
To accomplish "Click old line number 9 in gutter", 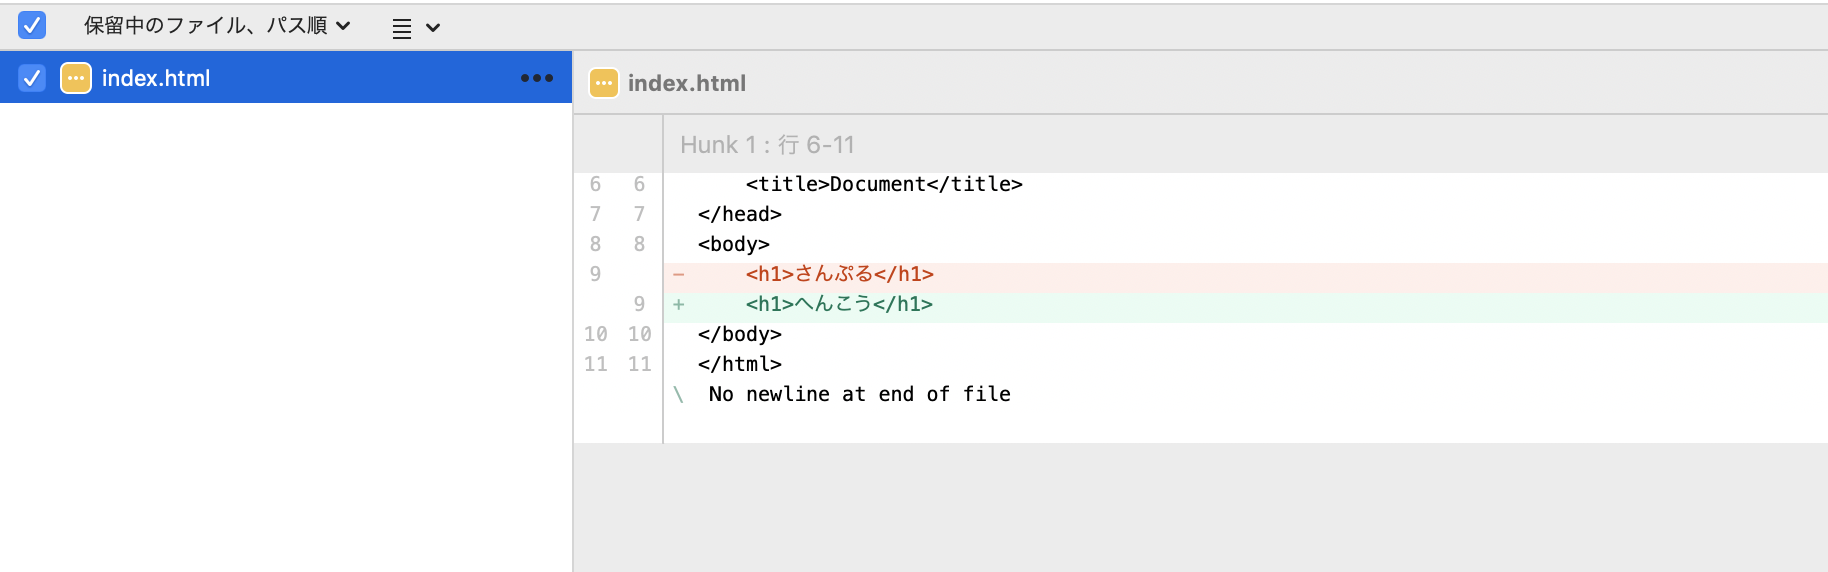I will point(595,274).
